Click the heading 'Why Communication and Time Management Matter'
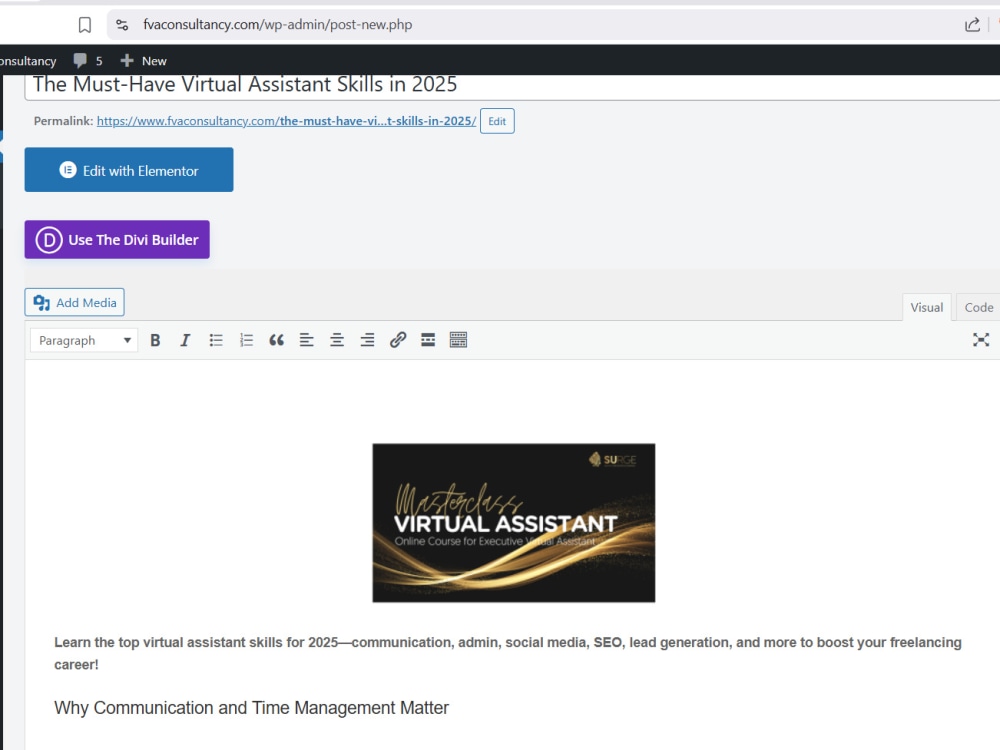 [x=251, y=707]
